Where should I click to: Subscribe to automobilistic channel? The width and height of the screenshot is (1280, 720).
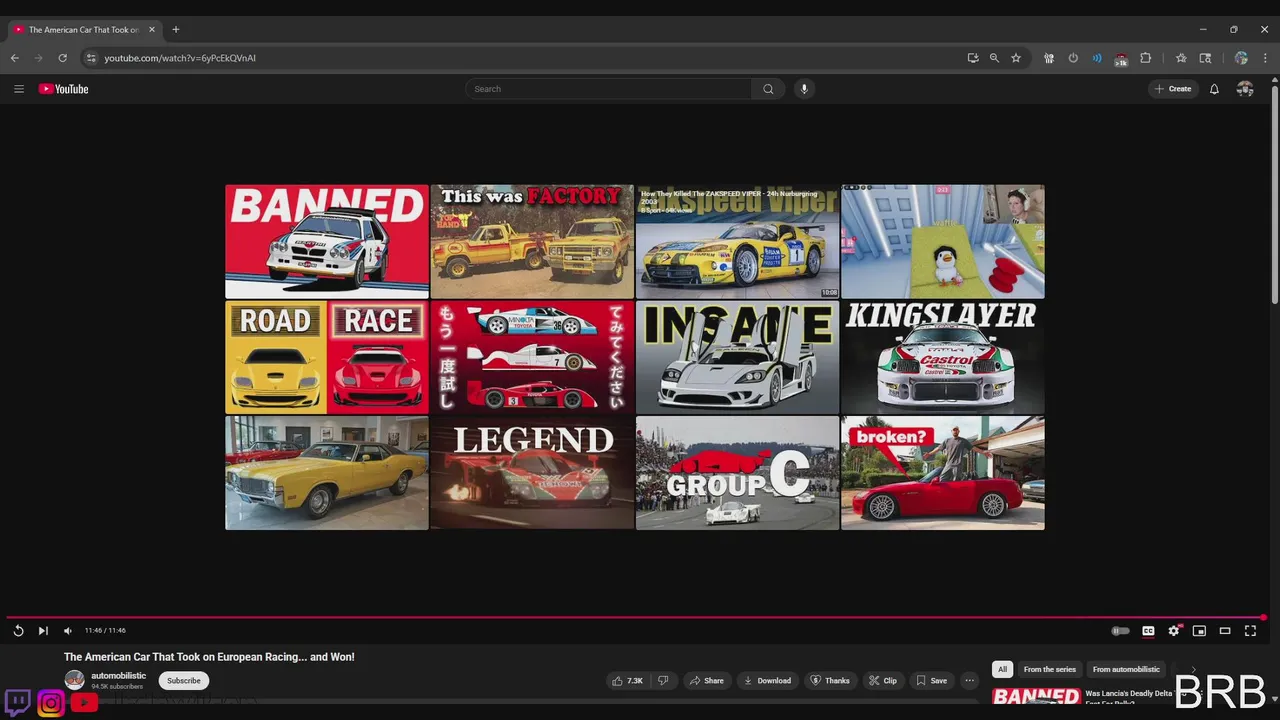coord(184,681)
